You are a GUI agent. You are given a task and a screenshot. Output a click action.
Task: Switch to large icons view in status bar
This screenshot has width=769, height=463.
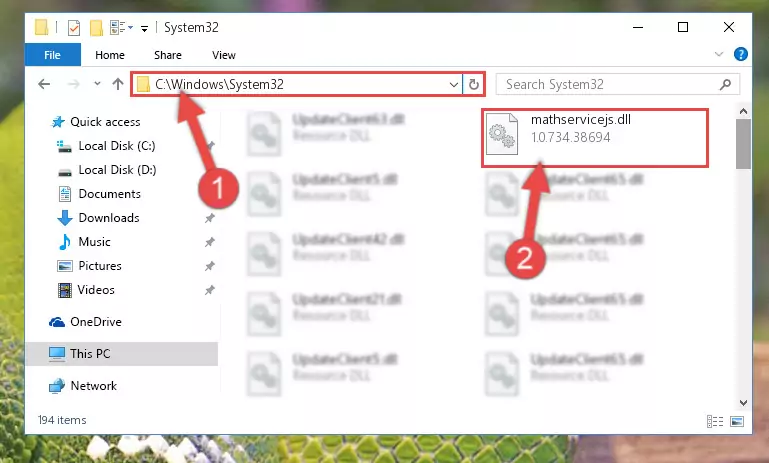click(737, 421)
